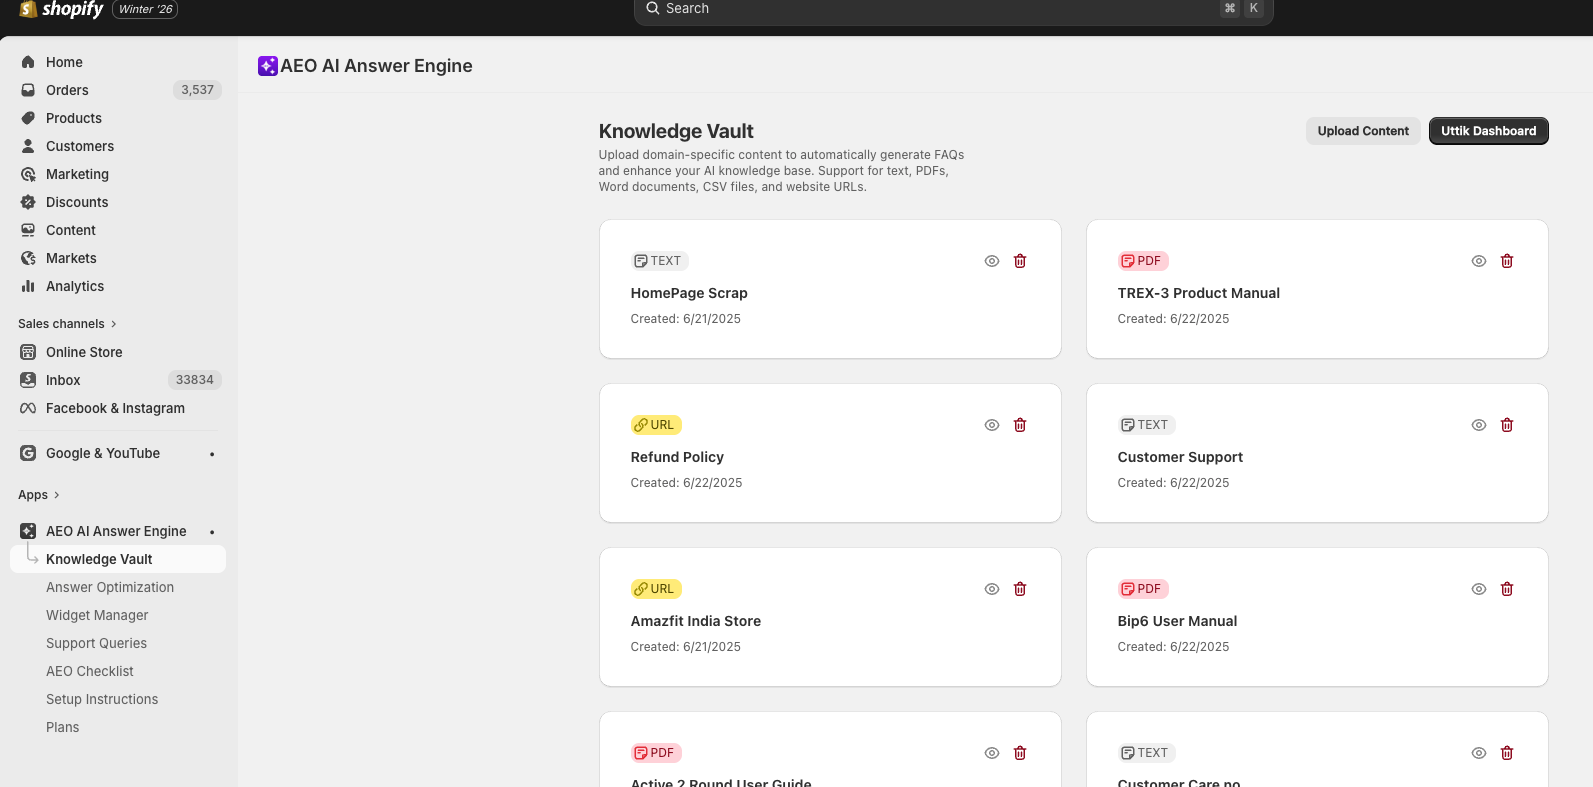Click the Online Store icon
This screenshot has width=1593, height=787.
click(28, 352)
